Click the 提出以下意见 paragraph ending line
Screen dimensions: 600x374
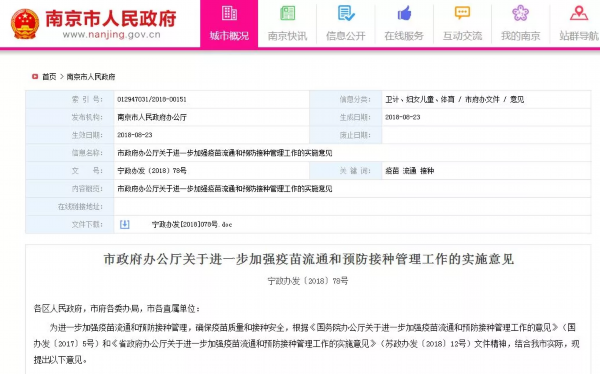click(x=60, y=360)
